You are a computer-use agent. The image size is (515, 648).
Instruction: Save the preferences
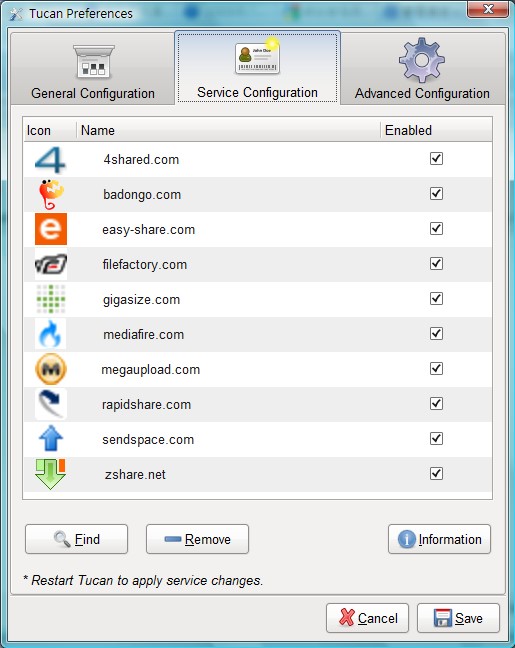458,618
